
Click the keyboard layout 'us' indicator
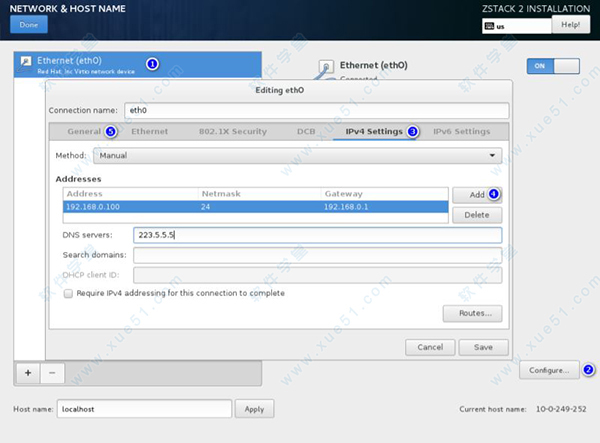(x=512, y=25)
